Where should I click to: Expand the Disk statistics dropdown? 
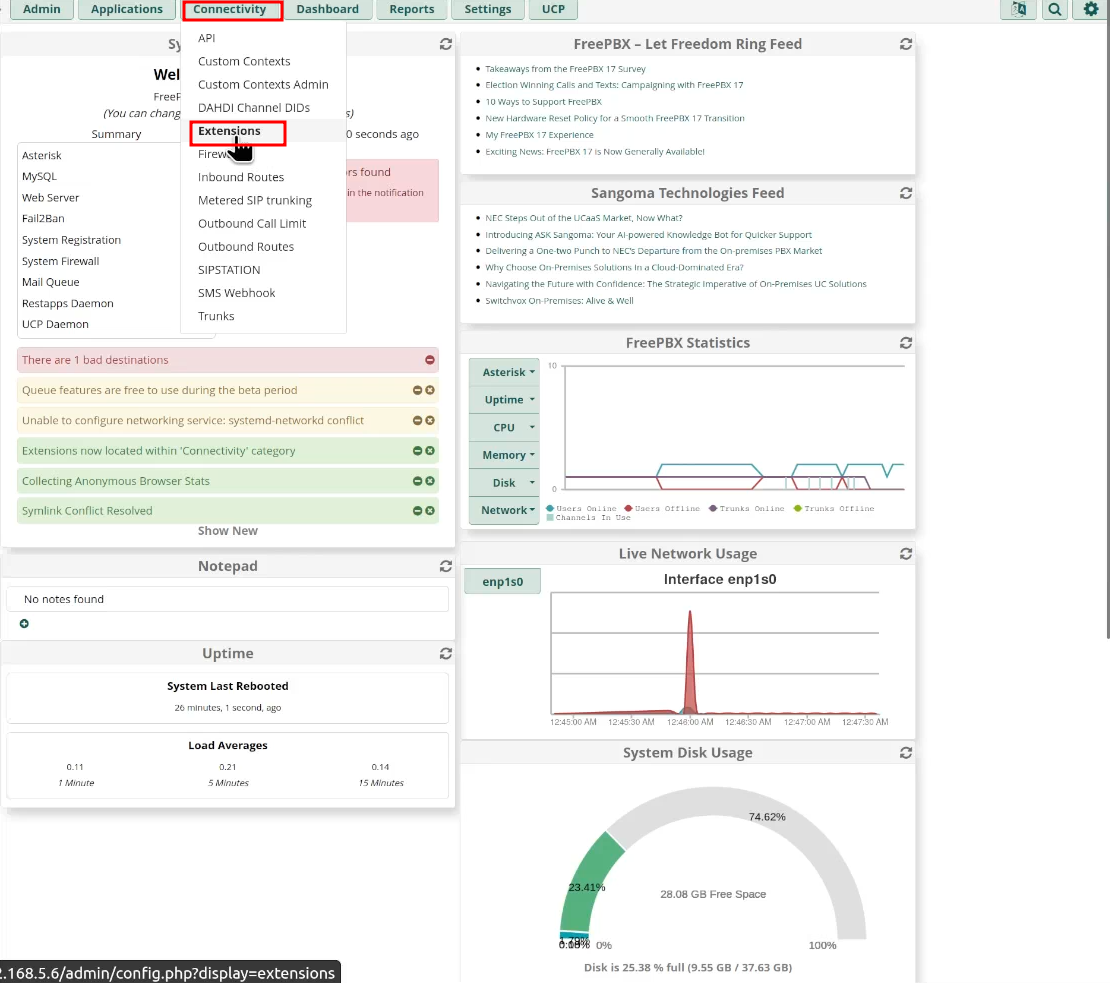pyautogui.click(x=504, y=483)
